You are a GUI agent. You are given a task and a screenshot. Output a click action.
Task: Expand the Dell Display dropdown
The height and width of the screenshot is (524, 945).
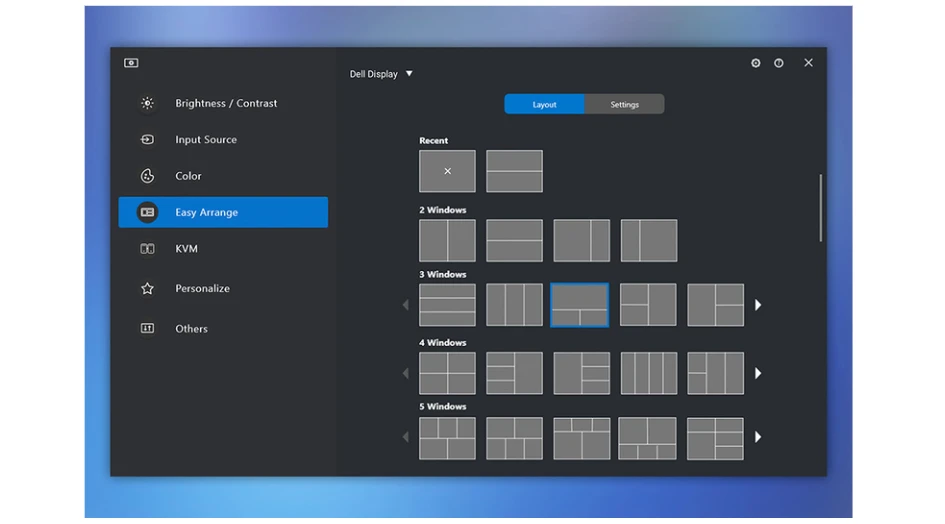pos(381,74)
